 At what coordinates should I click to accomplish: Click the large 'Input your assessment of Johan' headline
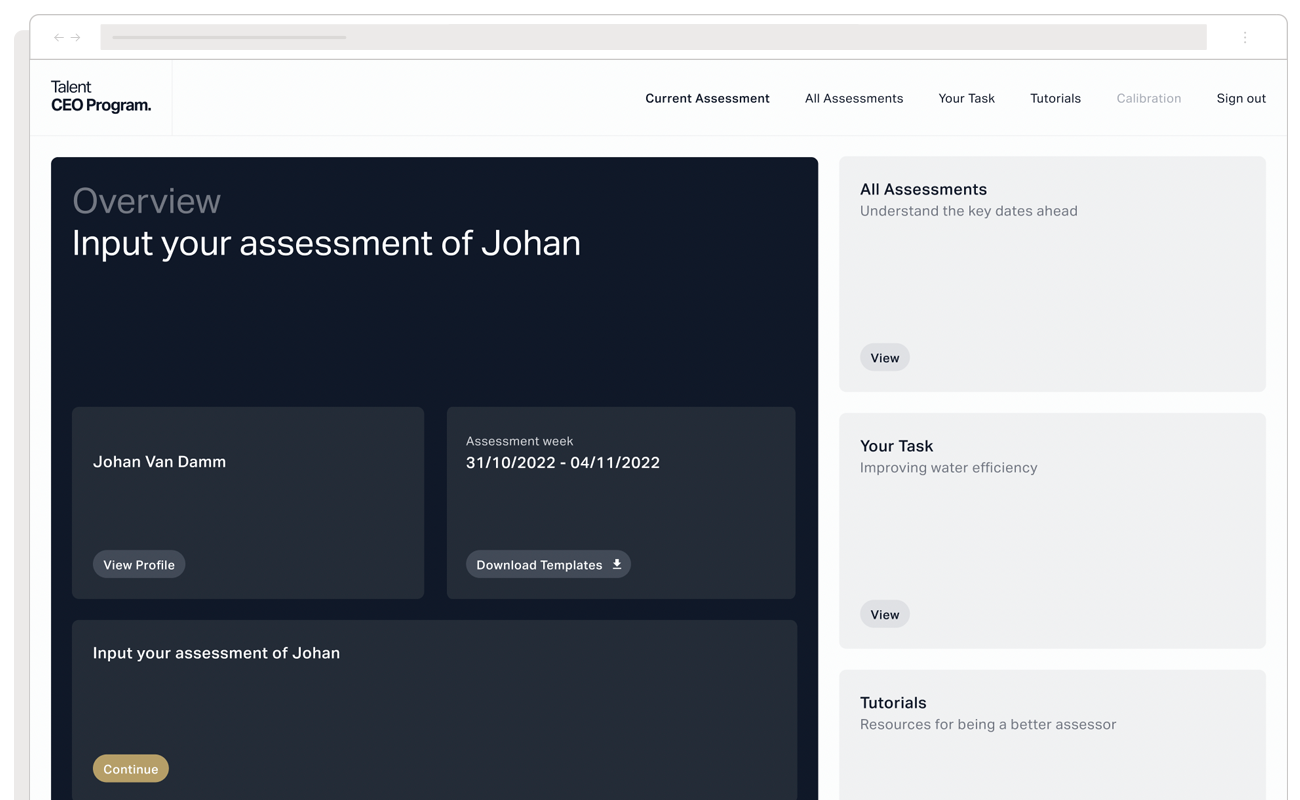pos(326,243)
